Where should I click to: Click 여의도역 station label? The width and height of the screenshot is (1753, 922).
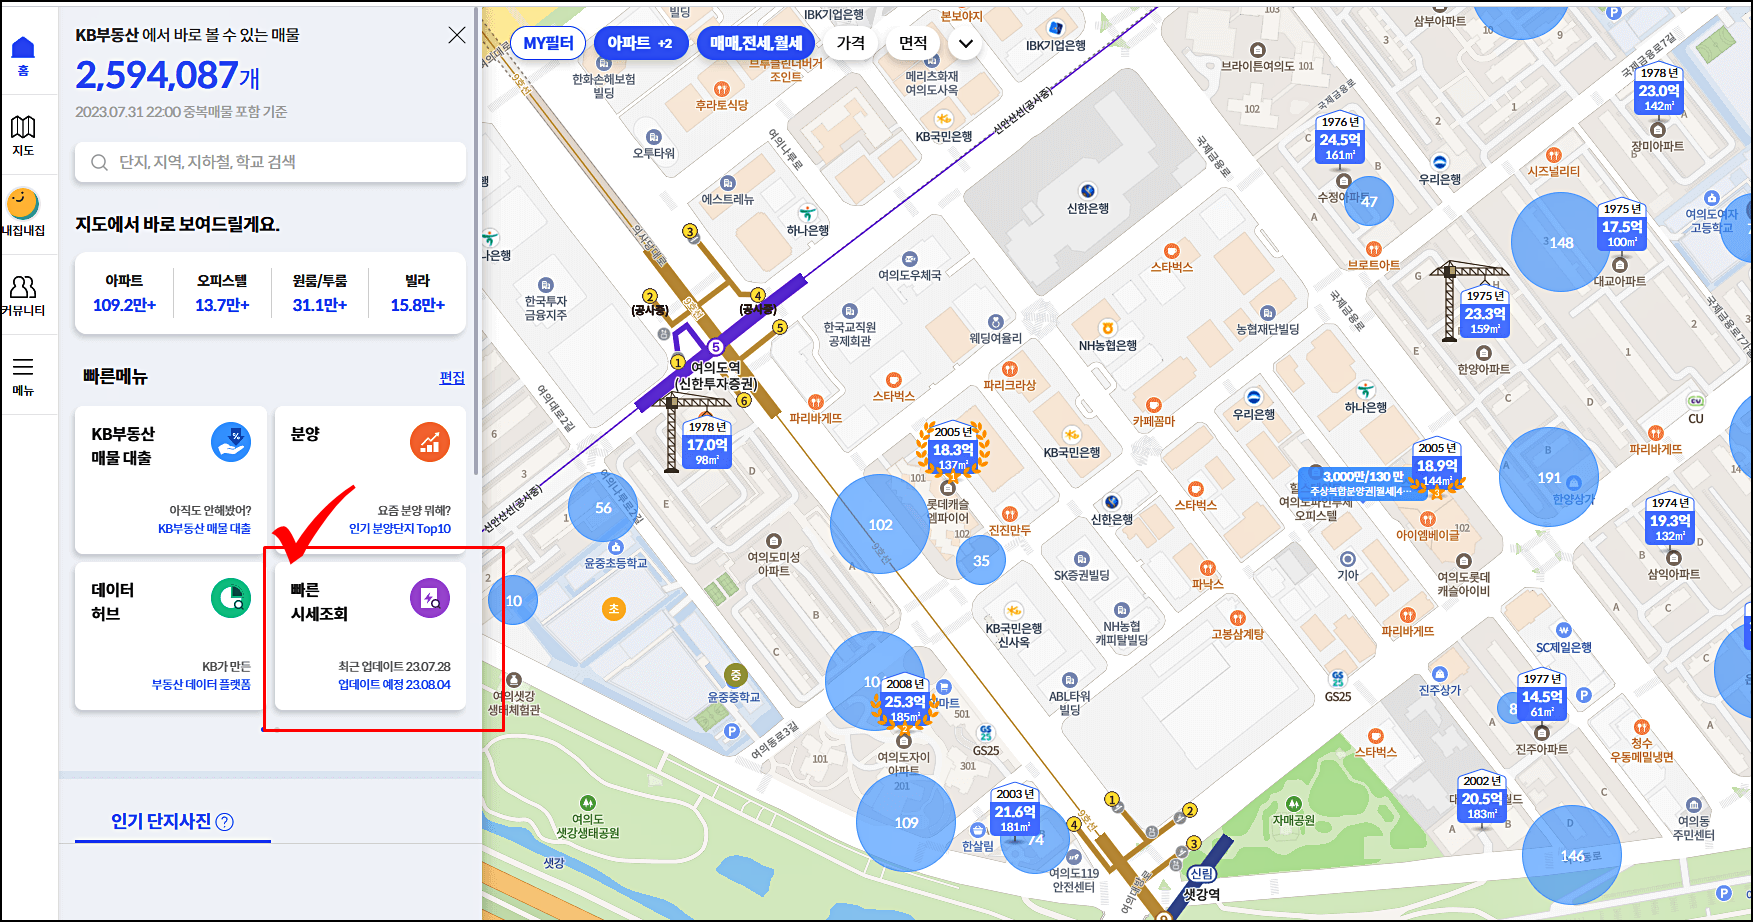click(x=716, y=374)
